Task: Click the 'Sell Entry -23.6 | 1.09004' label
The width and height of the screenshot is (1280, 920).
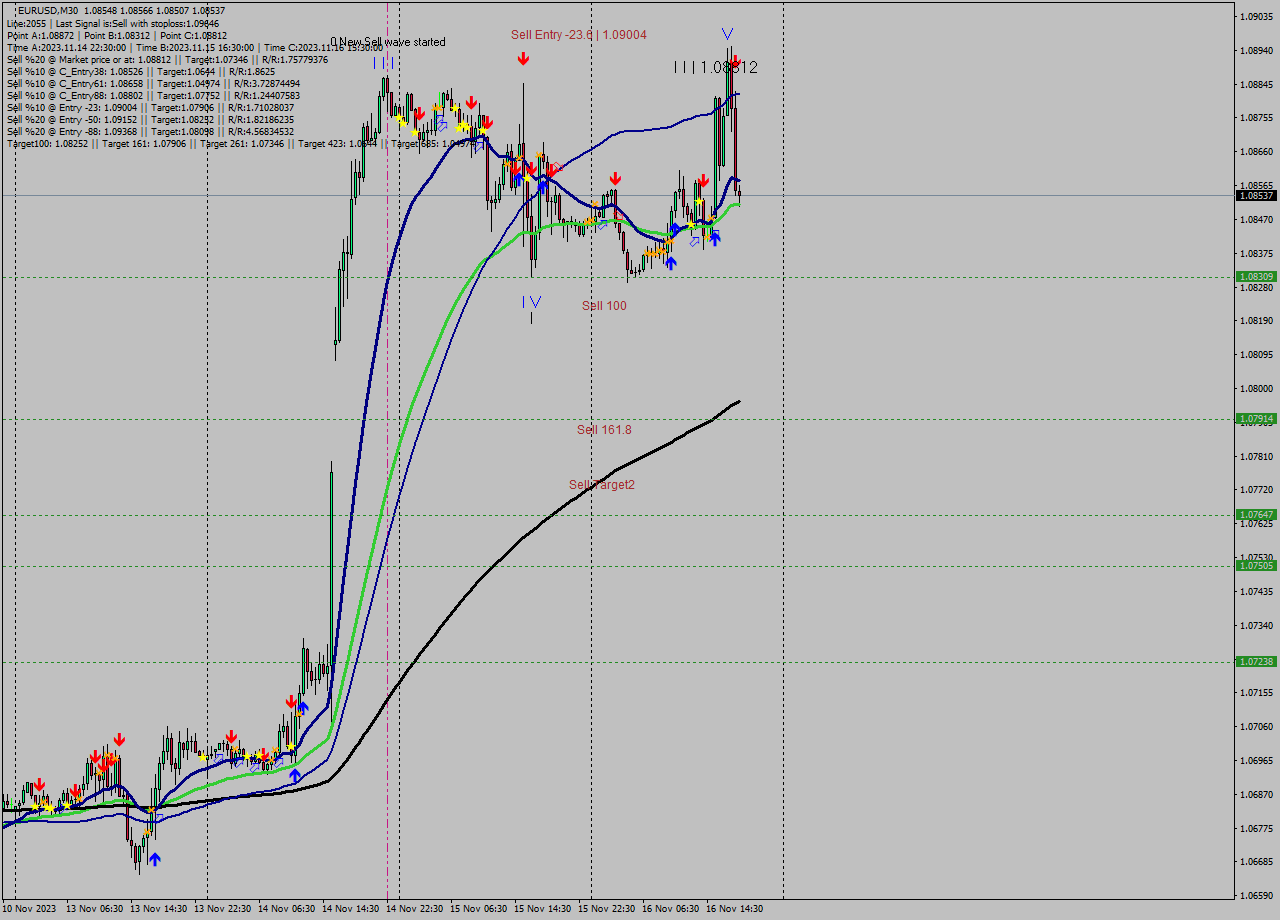Action: pos(579,35)
